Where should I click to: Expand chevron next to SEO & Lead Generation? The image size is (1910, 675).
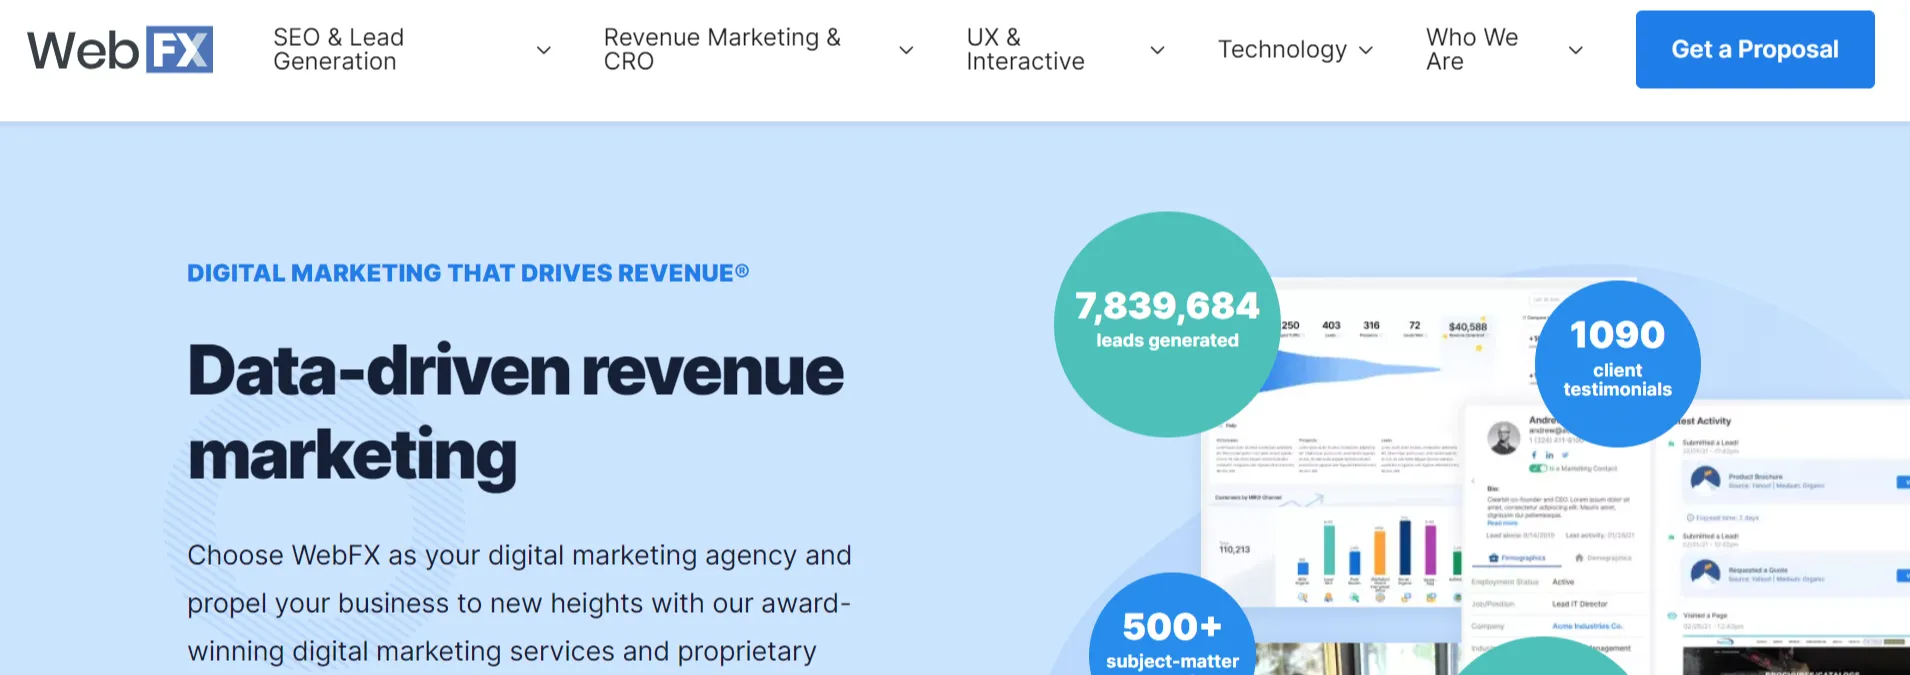pos(544,50)
